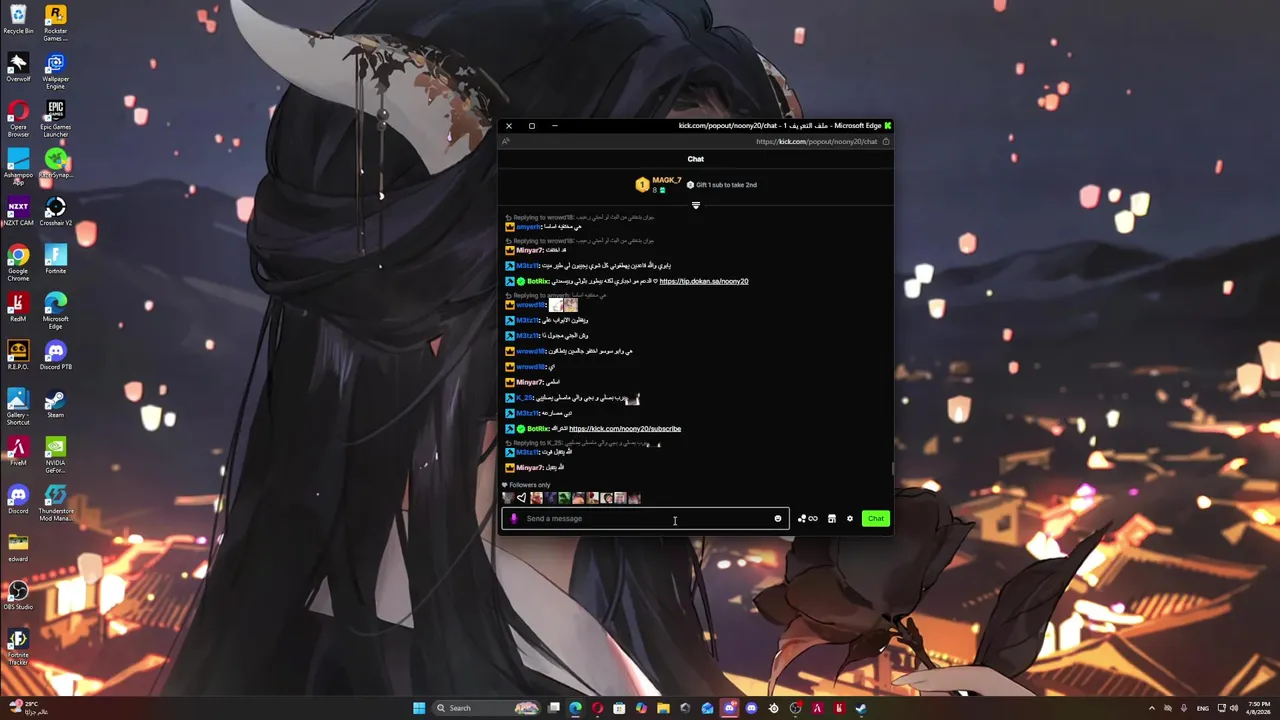Click the MAGK_7 top gifter name
This screenshot has height=720, width=1280.
click(x=666, y=180)
